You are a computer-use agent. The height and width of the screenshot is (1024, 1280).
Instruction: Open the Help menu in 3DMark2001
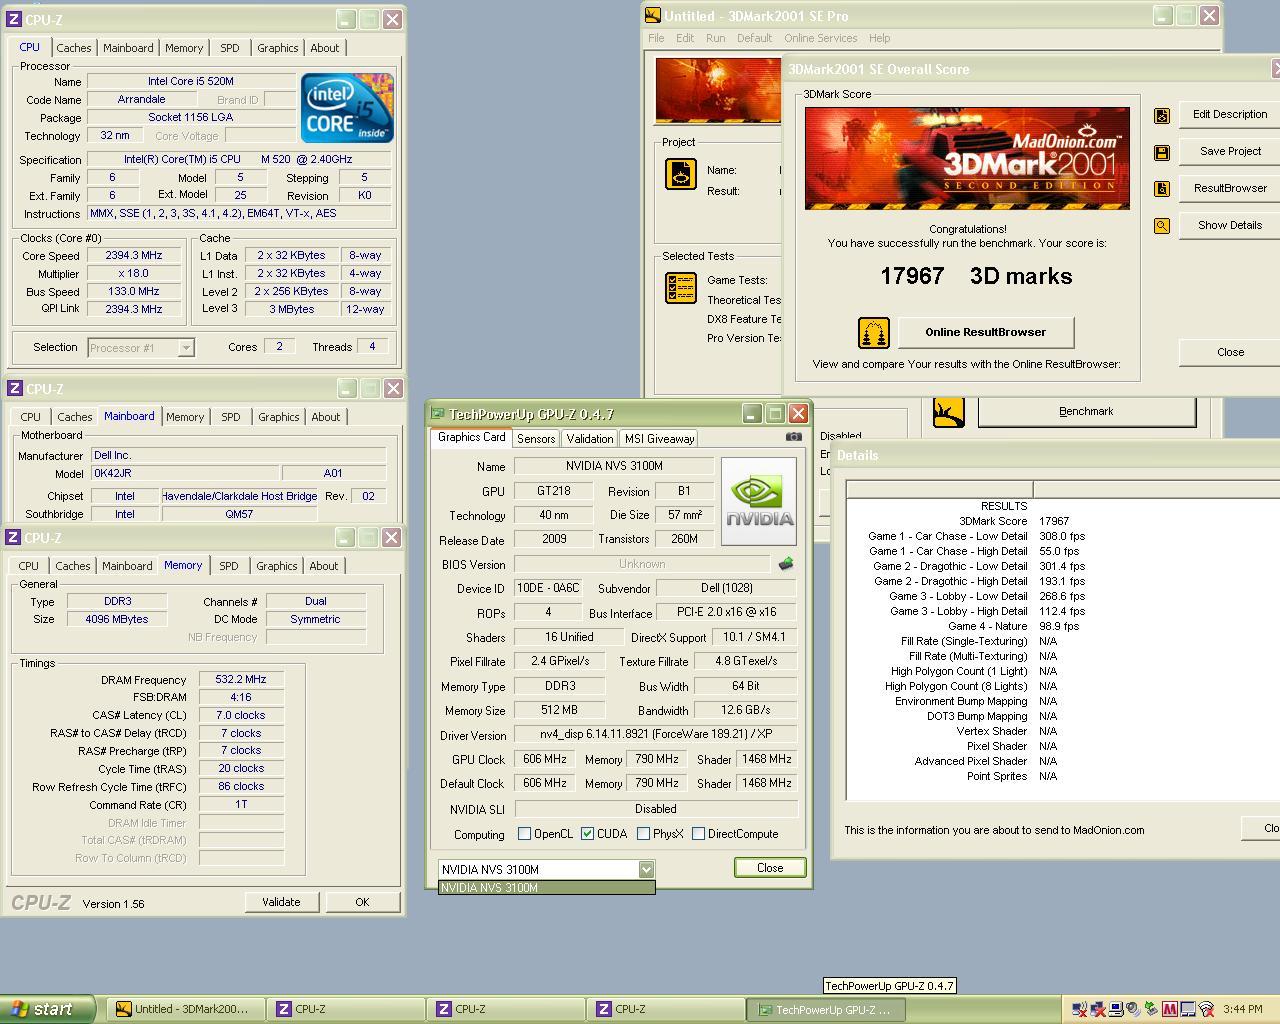pos(879,38)
